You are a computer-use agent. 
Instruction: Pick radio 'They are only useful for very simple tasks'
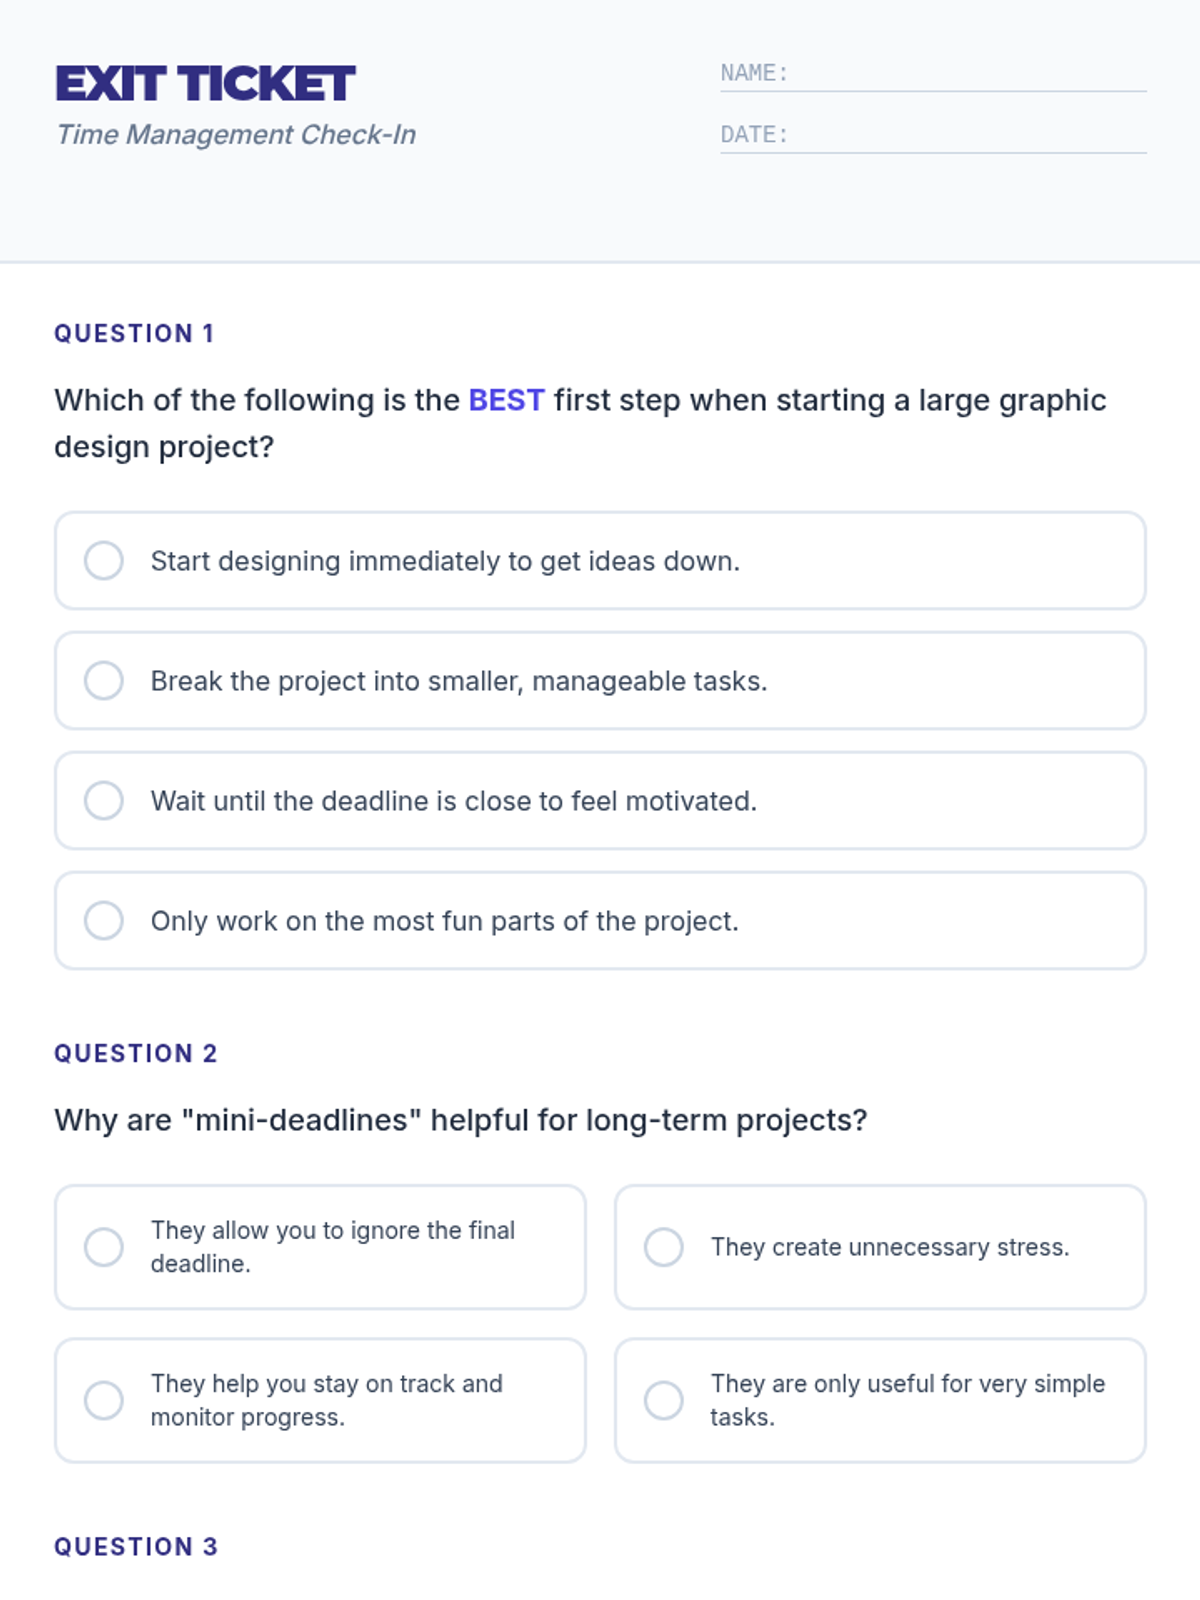pos(664,1400)
